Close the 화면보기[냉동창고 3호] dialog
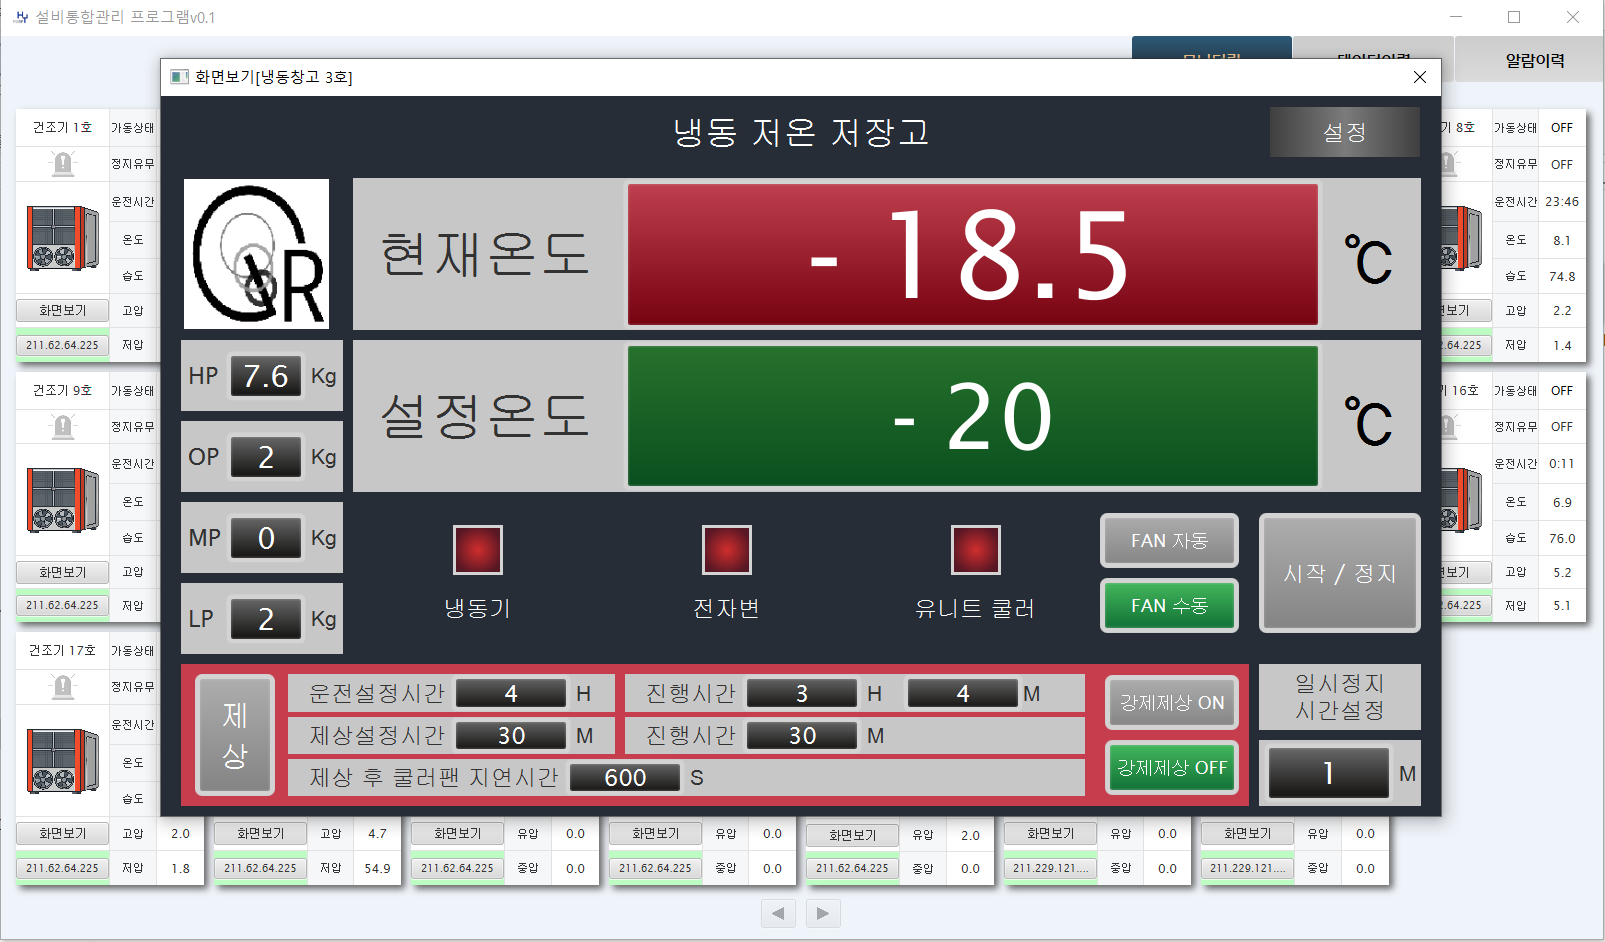The image size is (1605, 942). pos(1419,77)
